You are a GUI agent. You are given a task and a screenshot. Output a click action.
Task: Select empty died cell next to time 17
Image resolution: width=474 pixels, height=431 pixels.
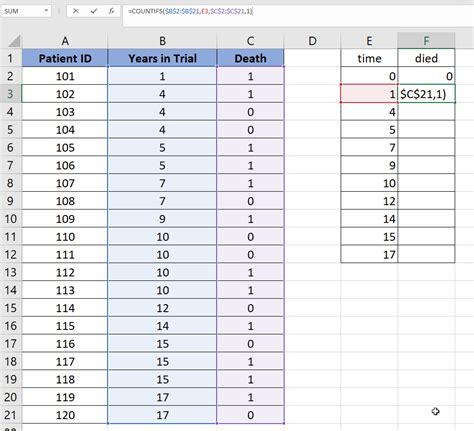pos(426,255)
